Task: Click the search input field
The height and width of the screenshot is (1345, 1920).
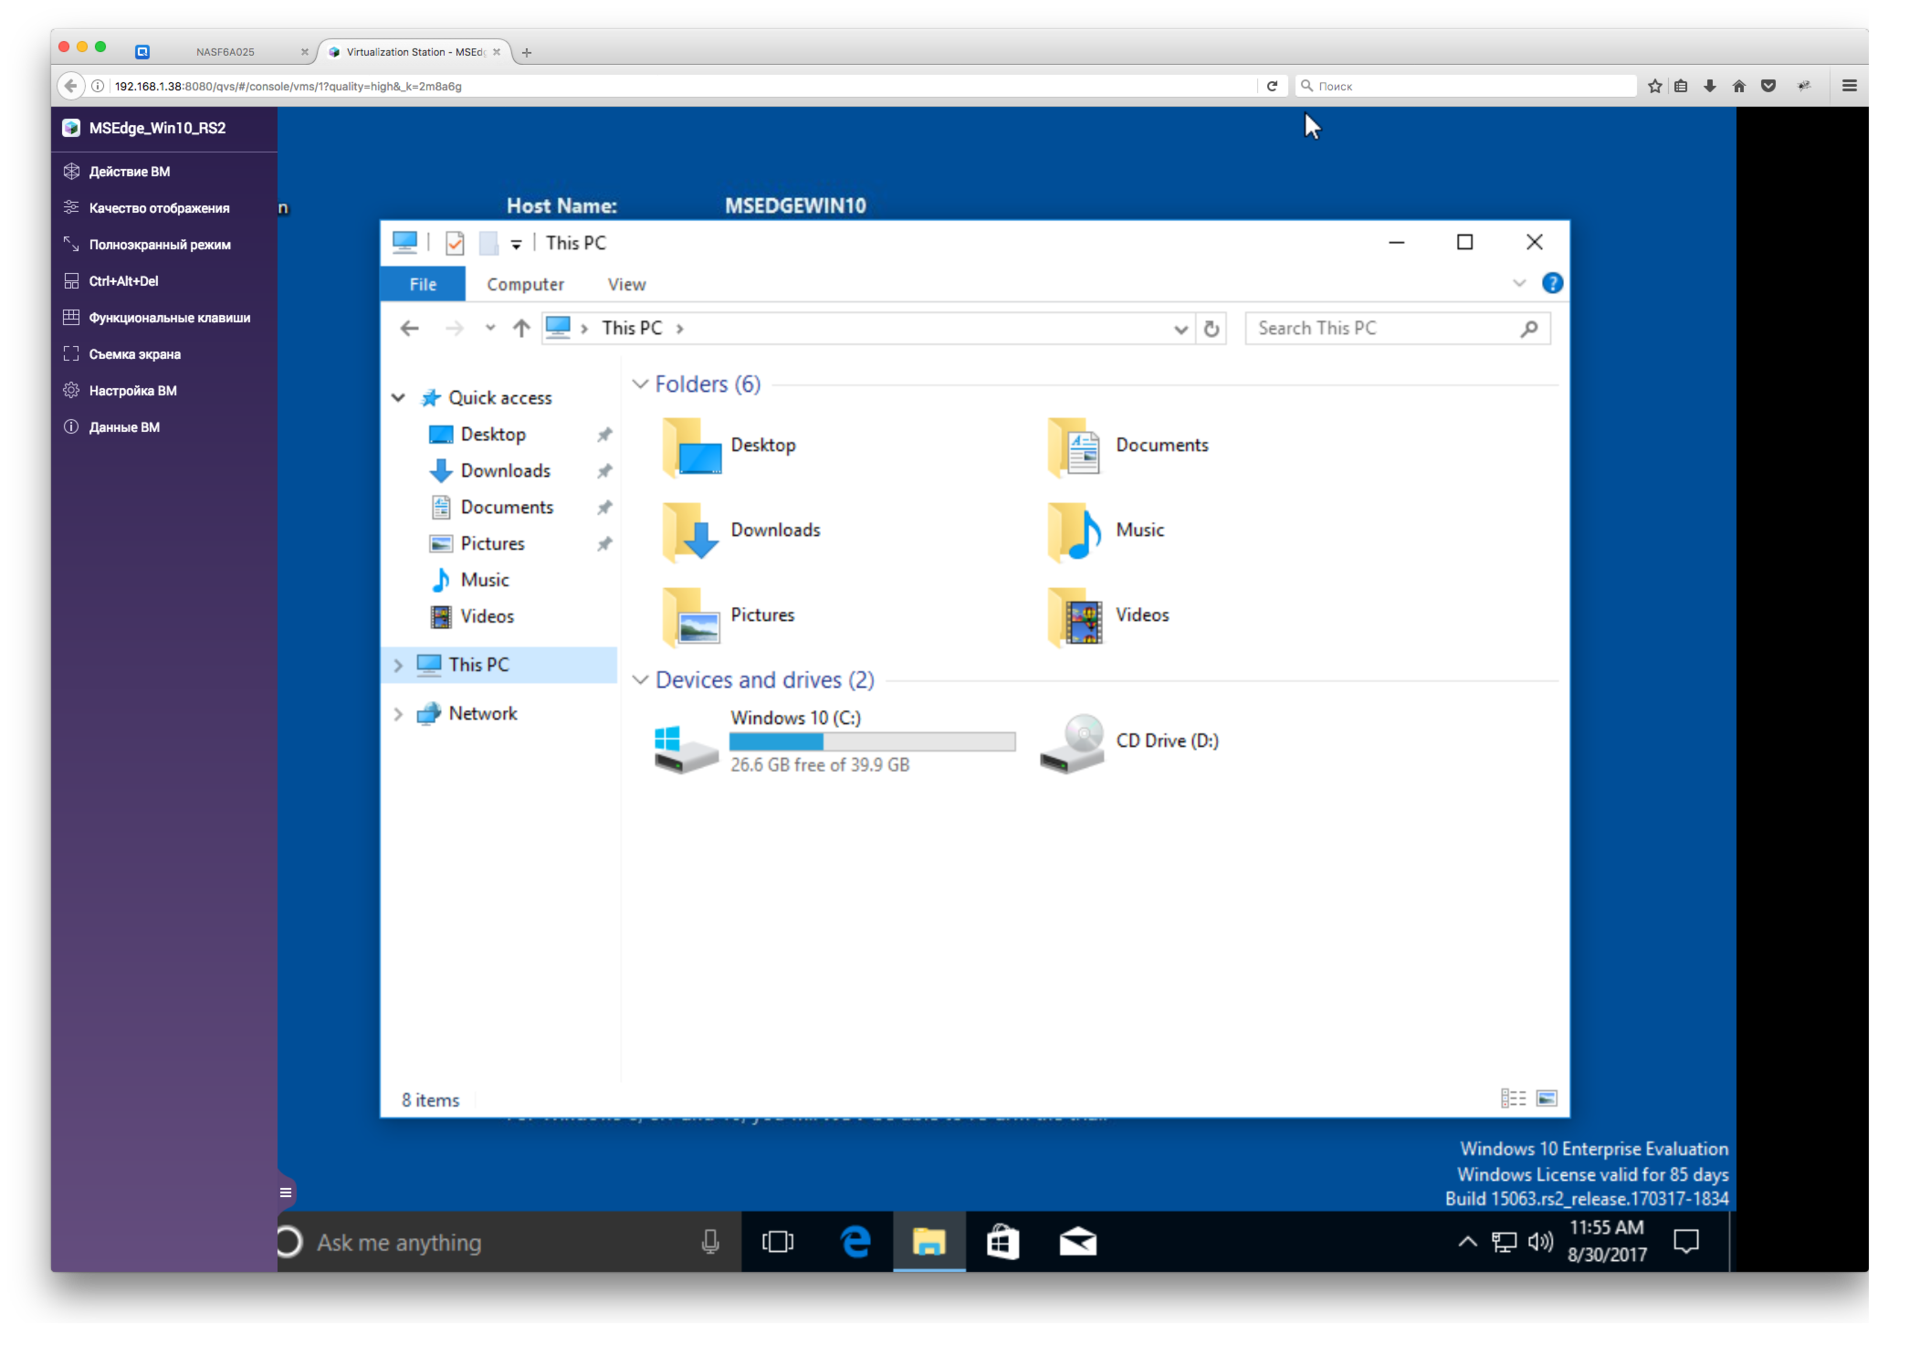Action: 1393,327
